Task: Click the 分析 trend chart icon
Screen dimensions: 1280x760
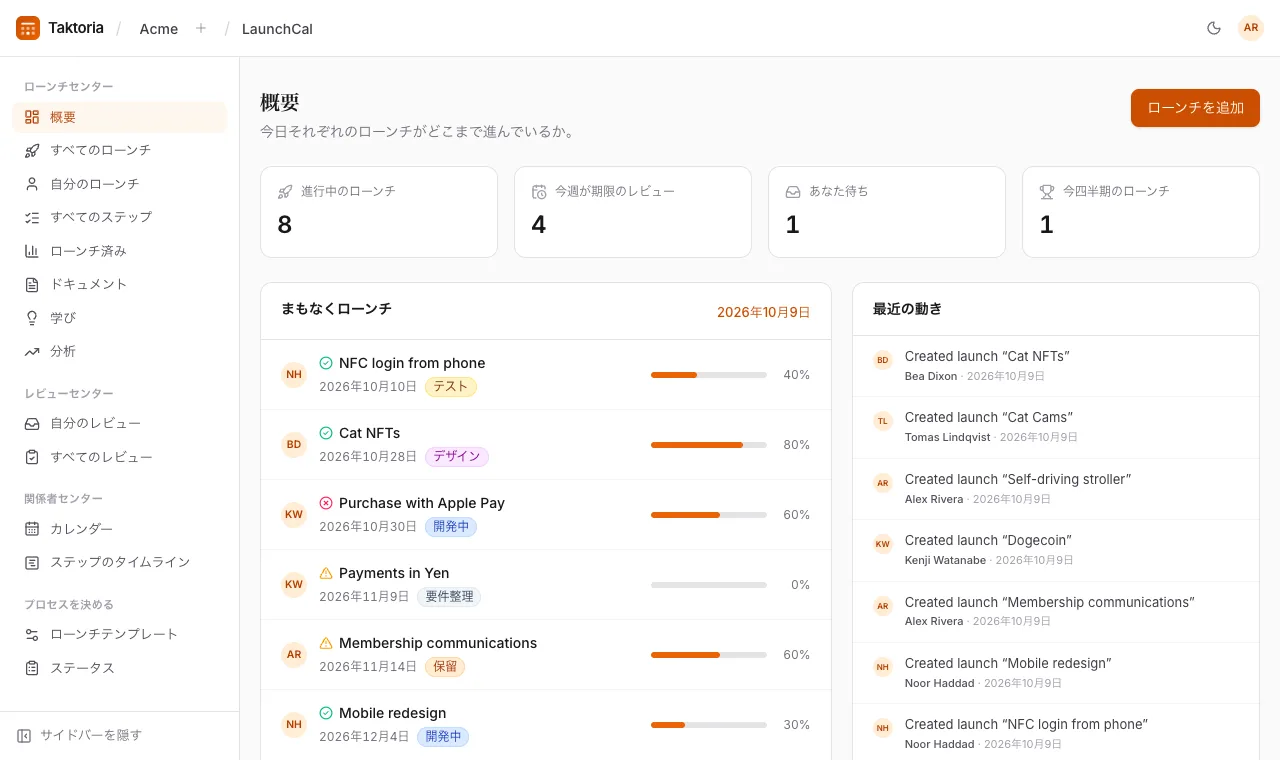Action: (32, 351)
